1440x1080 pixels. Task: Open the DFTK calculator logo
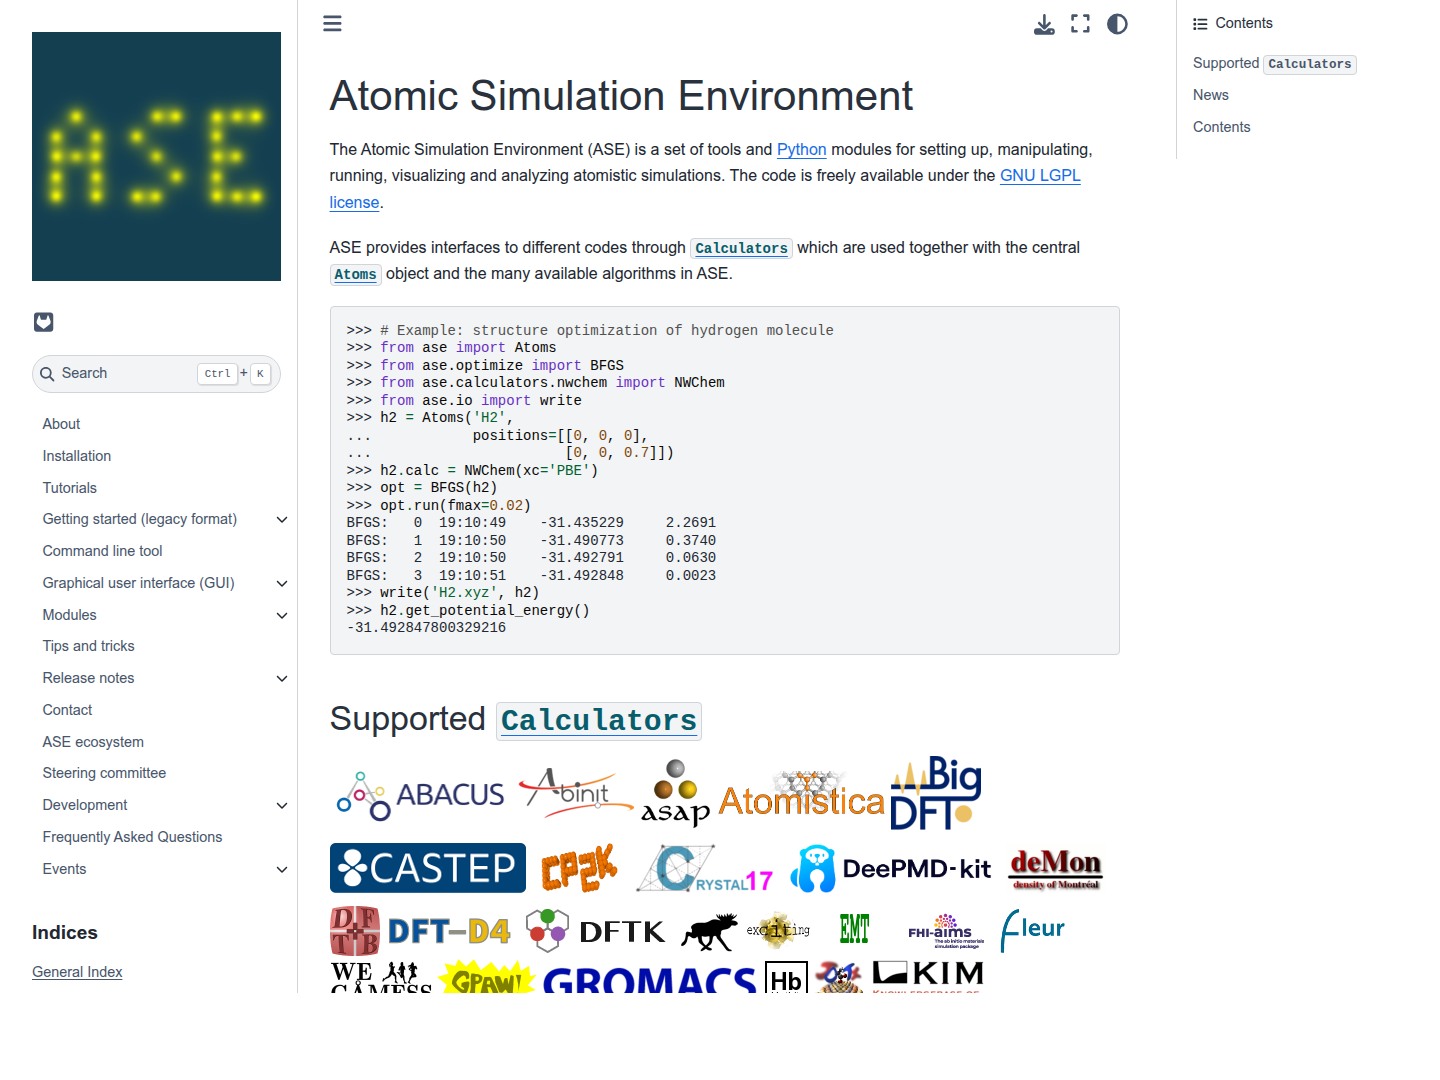[596, 931]
